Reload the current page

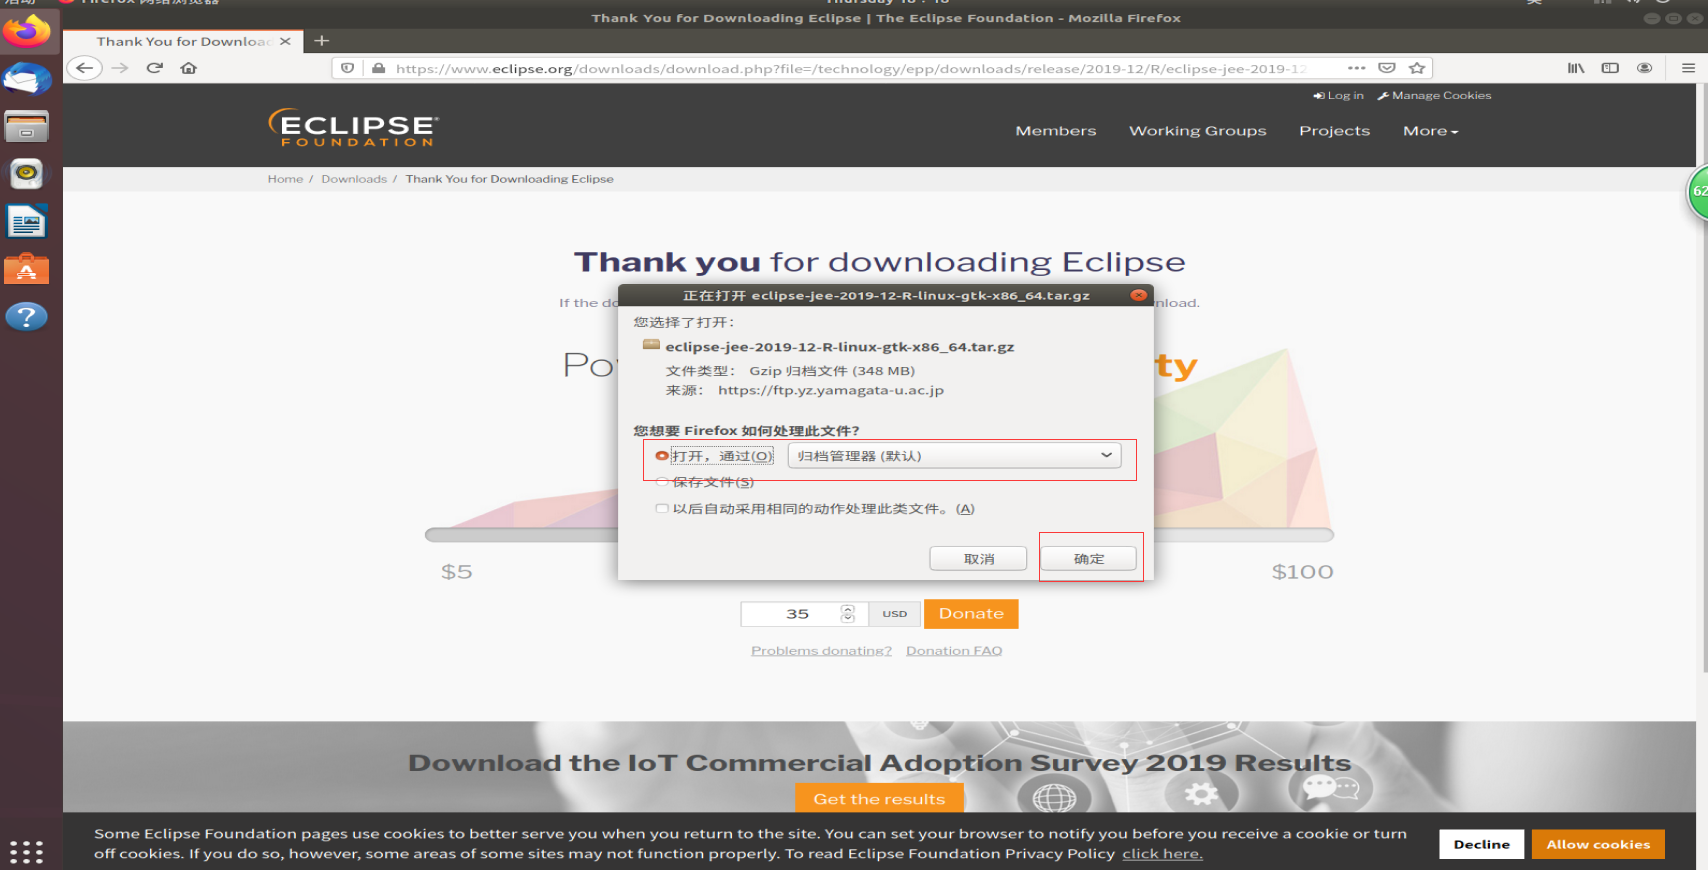click(x=154, y=68)
